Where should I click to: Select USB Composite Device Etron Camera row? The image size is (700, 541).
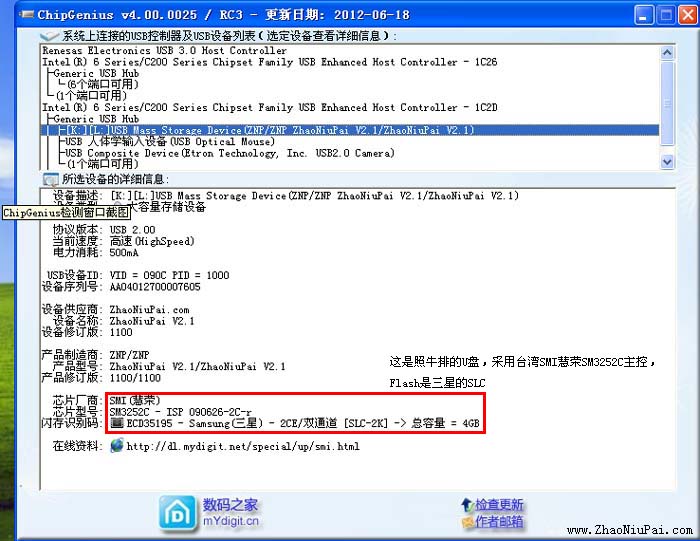click(x=230, y=153)
